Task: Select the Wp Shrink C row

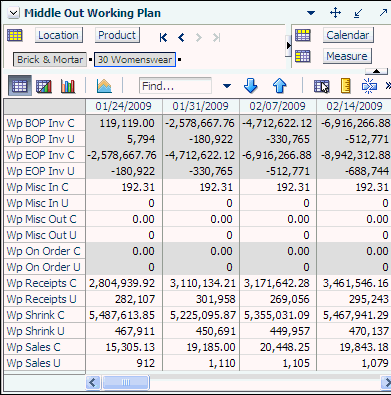Action: click(45, 315)
